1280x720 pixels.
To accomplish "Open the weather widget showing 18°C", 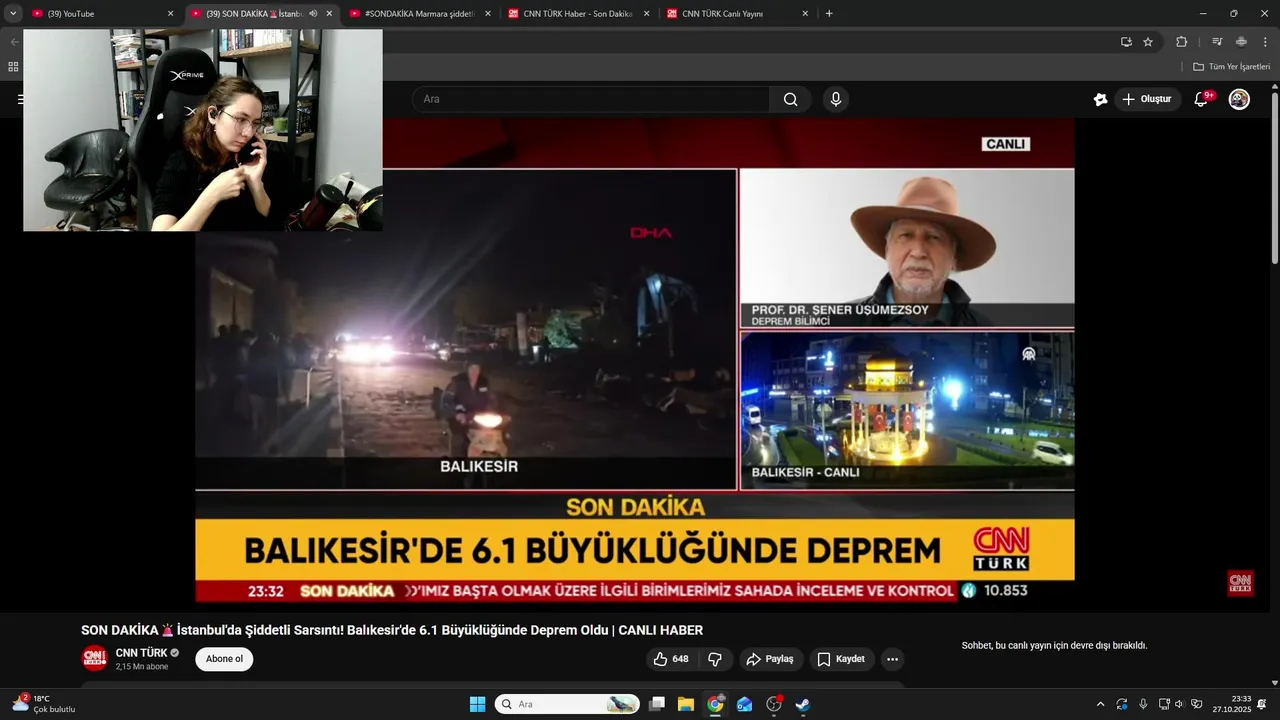I will [x=45, y=704].
